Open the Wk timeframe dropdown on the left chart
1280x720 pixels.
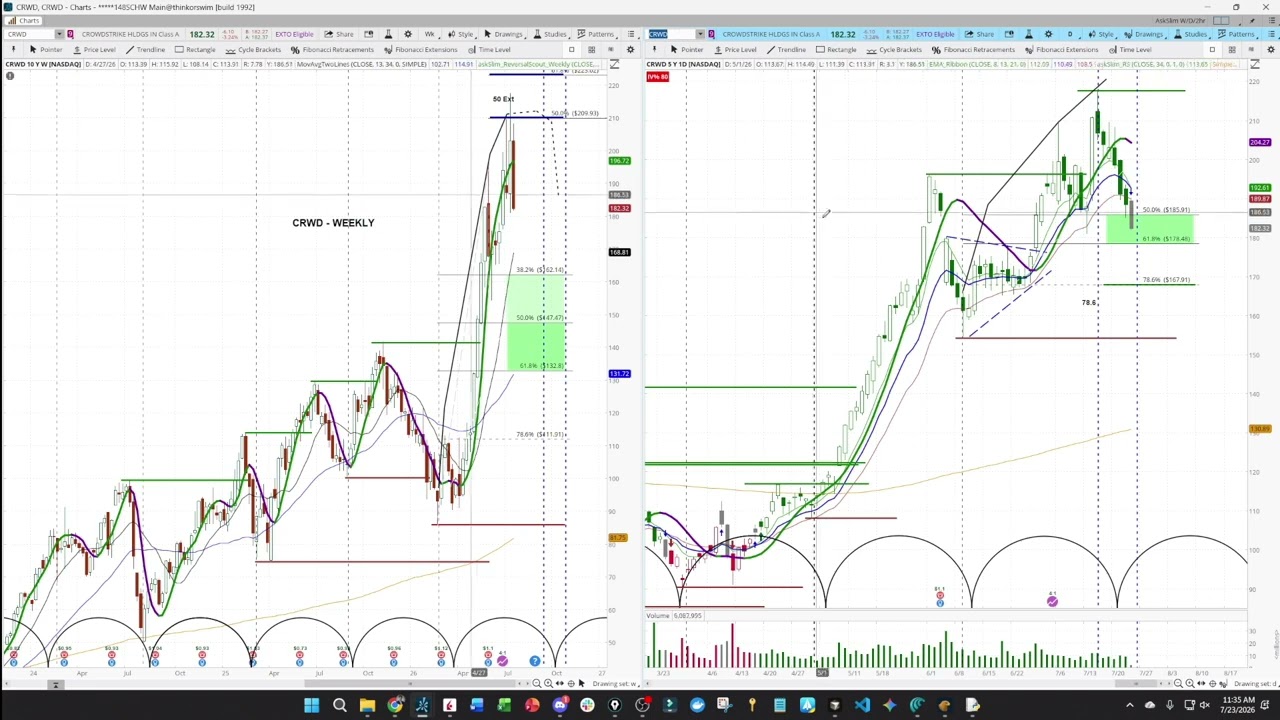431,34
